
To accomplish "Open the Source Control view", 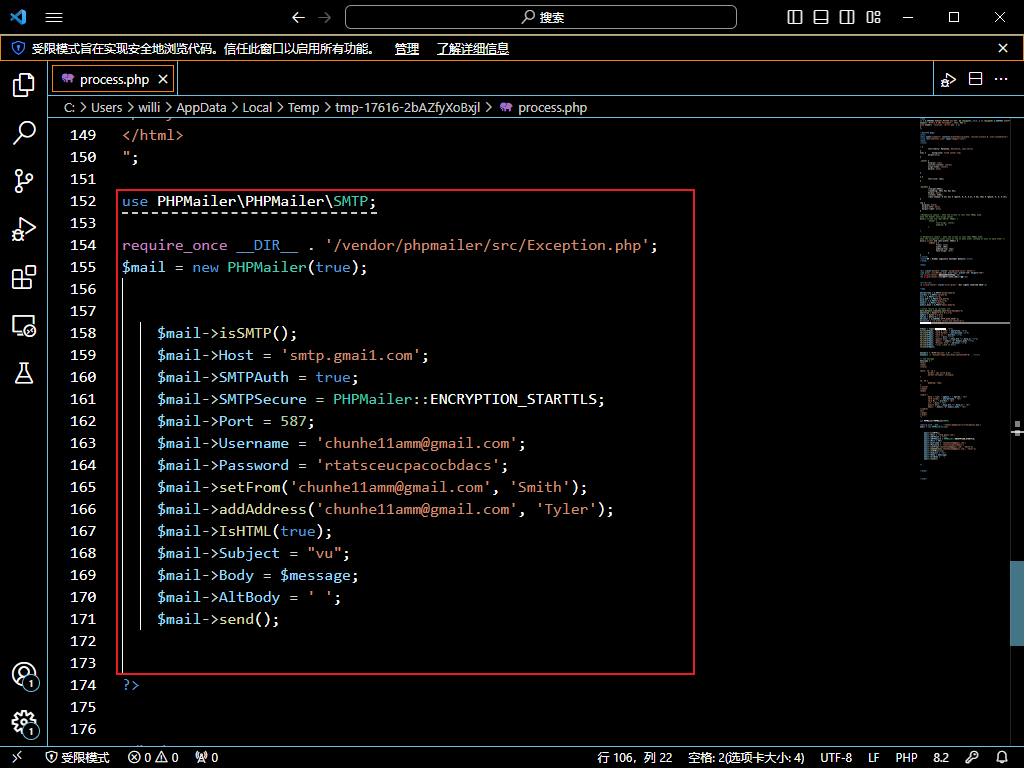I will (24, 180).
